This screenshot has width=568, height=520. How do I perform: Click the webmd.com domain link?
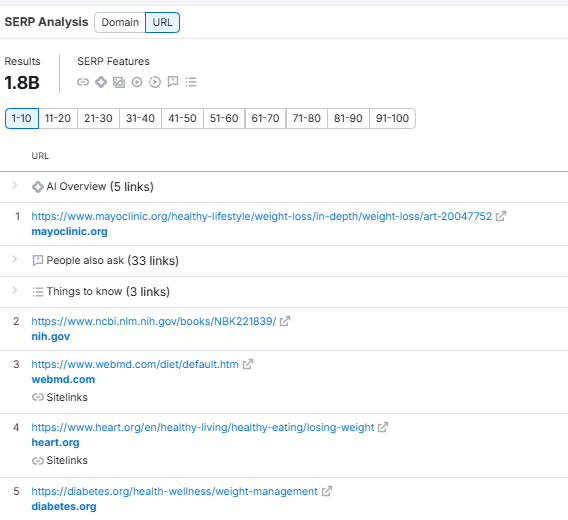[63, 379]
